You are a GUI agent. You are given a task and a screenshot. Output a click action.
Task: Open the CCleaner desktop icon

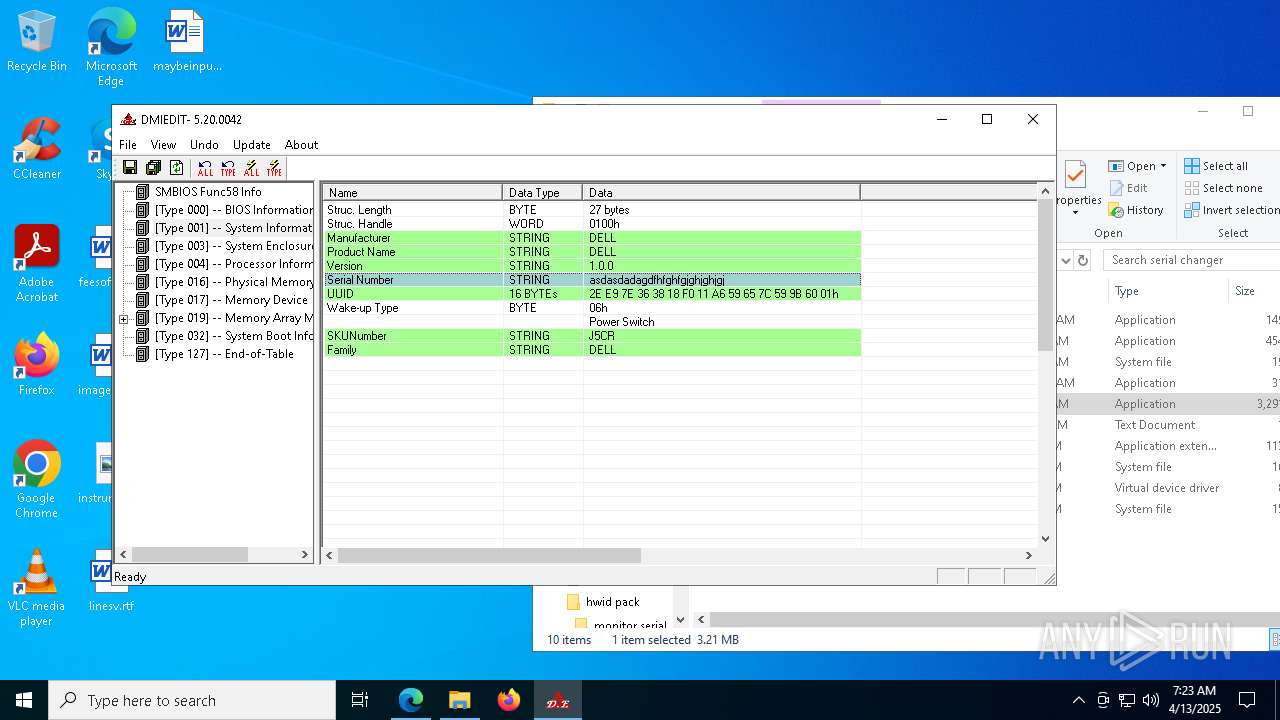coord(37,149)
